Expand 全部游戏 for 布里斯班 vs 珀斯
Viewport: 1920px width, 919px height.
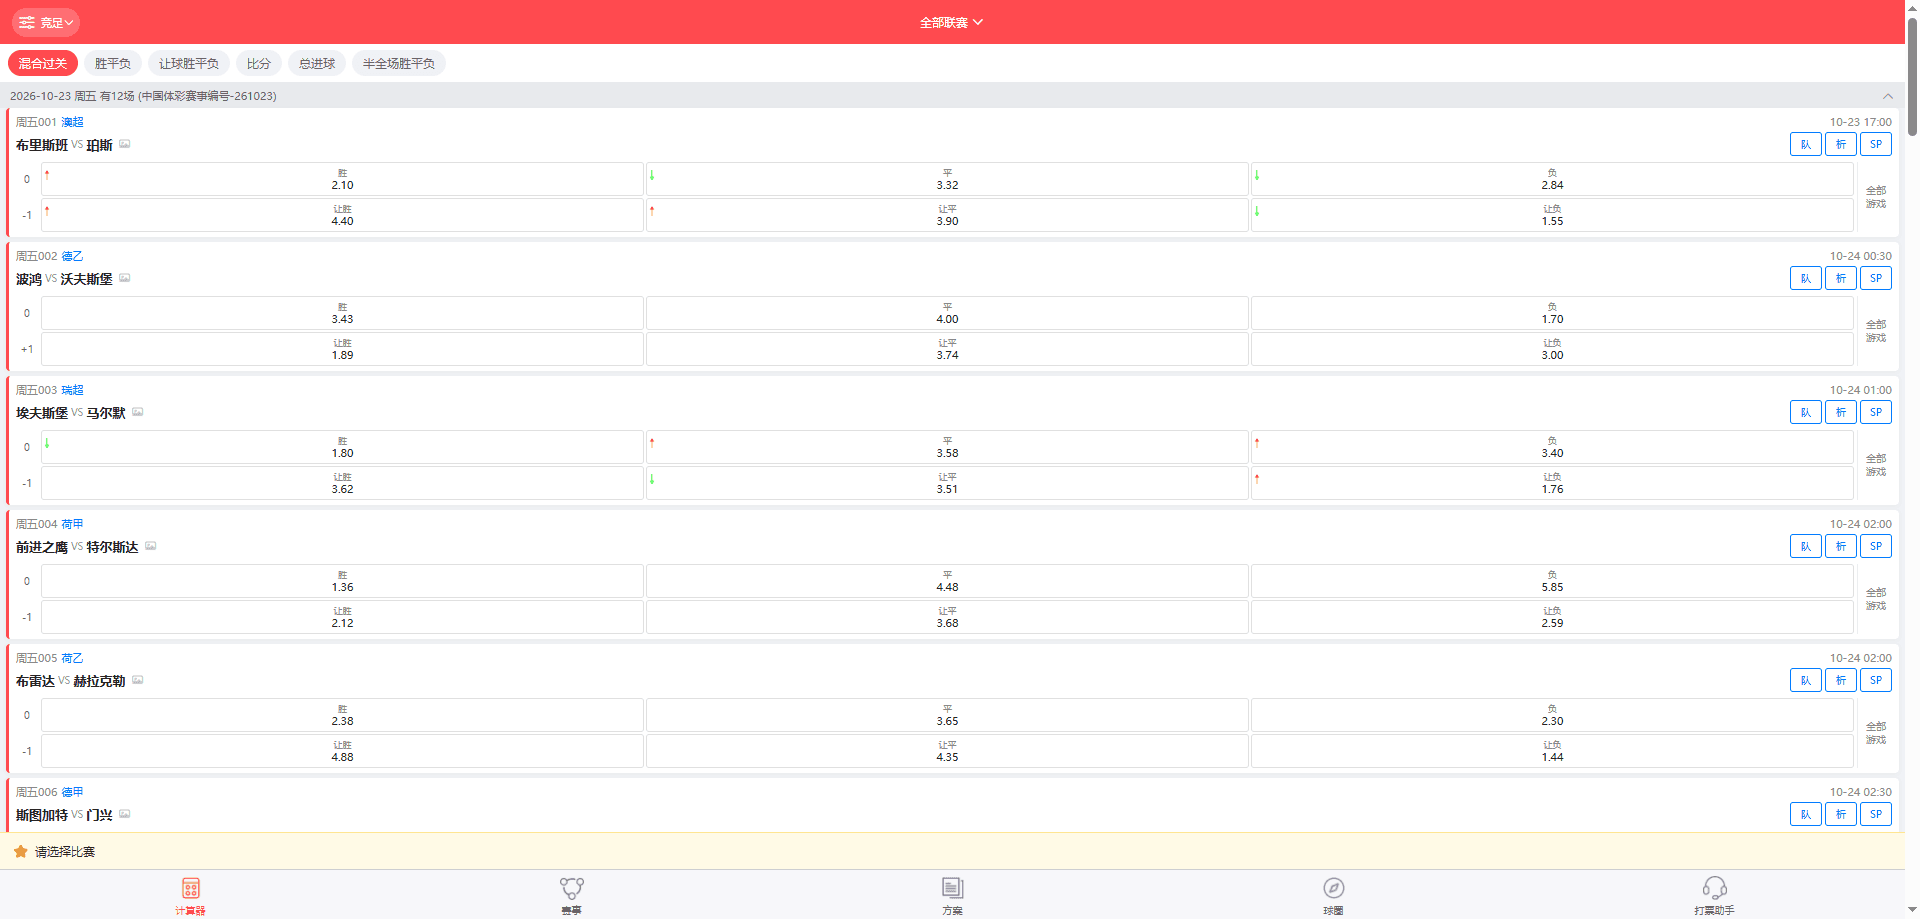[x=1876, y=197]
